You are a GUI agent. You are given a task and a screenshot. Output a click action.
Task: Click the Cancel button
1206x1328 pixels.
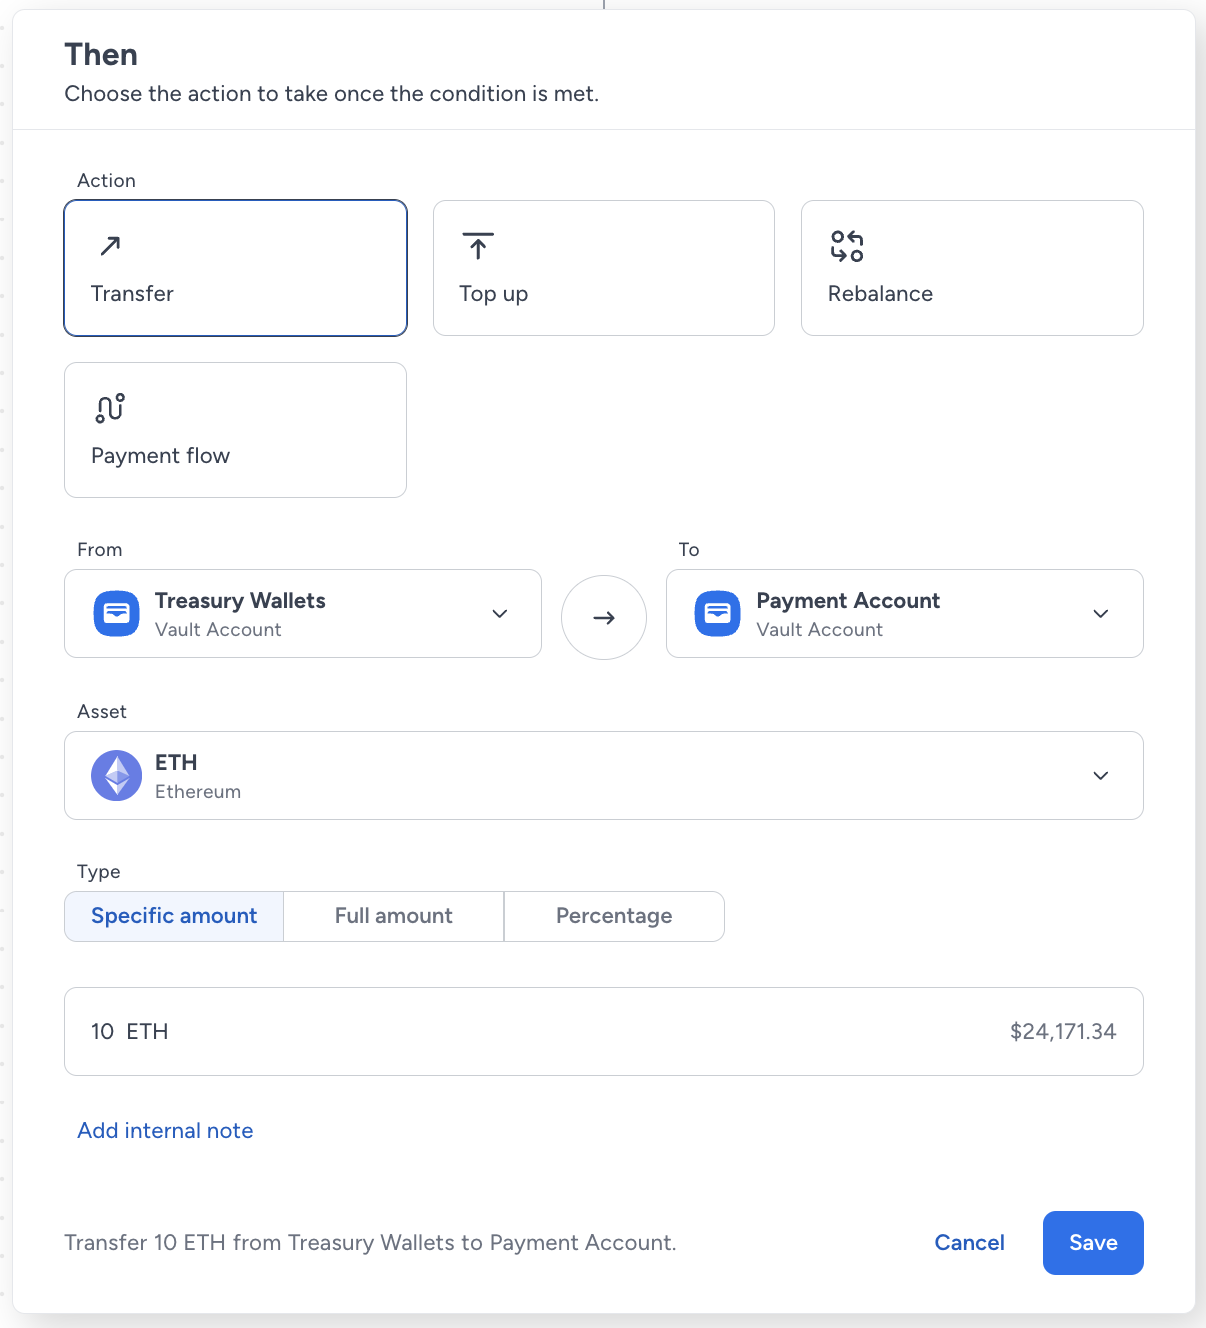click(x=969, y=1243)
